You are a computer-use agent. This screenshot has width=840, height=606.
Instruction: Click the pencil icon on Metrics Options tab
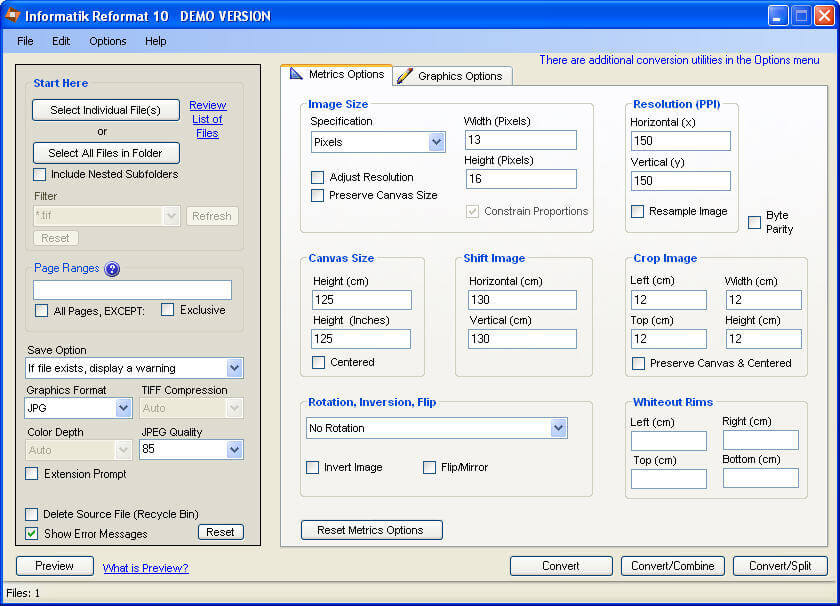tap(297, 74)
